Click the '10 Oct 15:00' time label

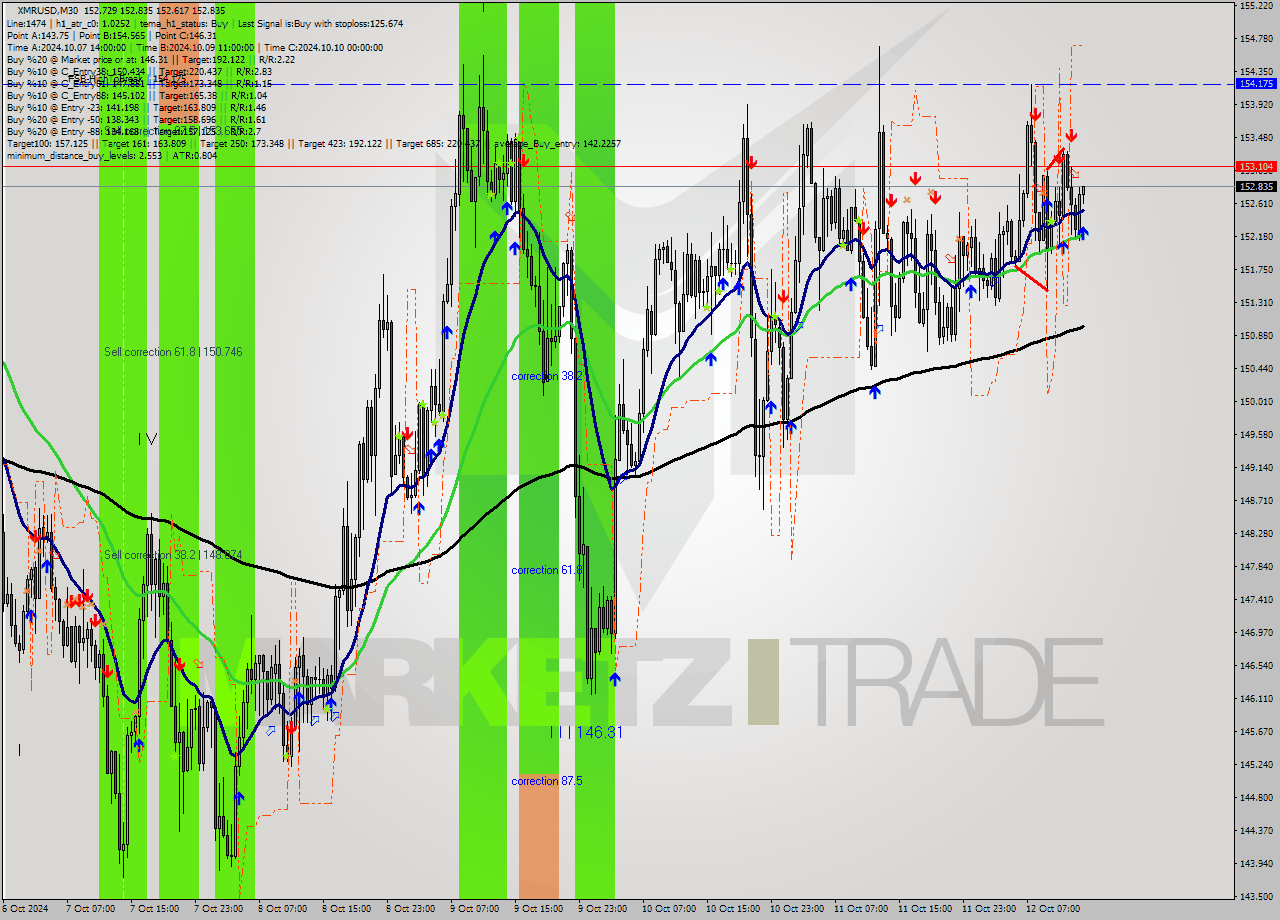[x=733, y=909]
